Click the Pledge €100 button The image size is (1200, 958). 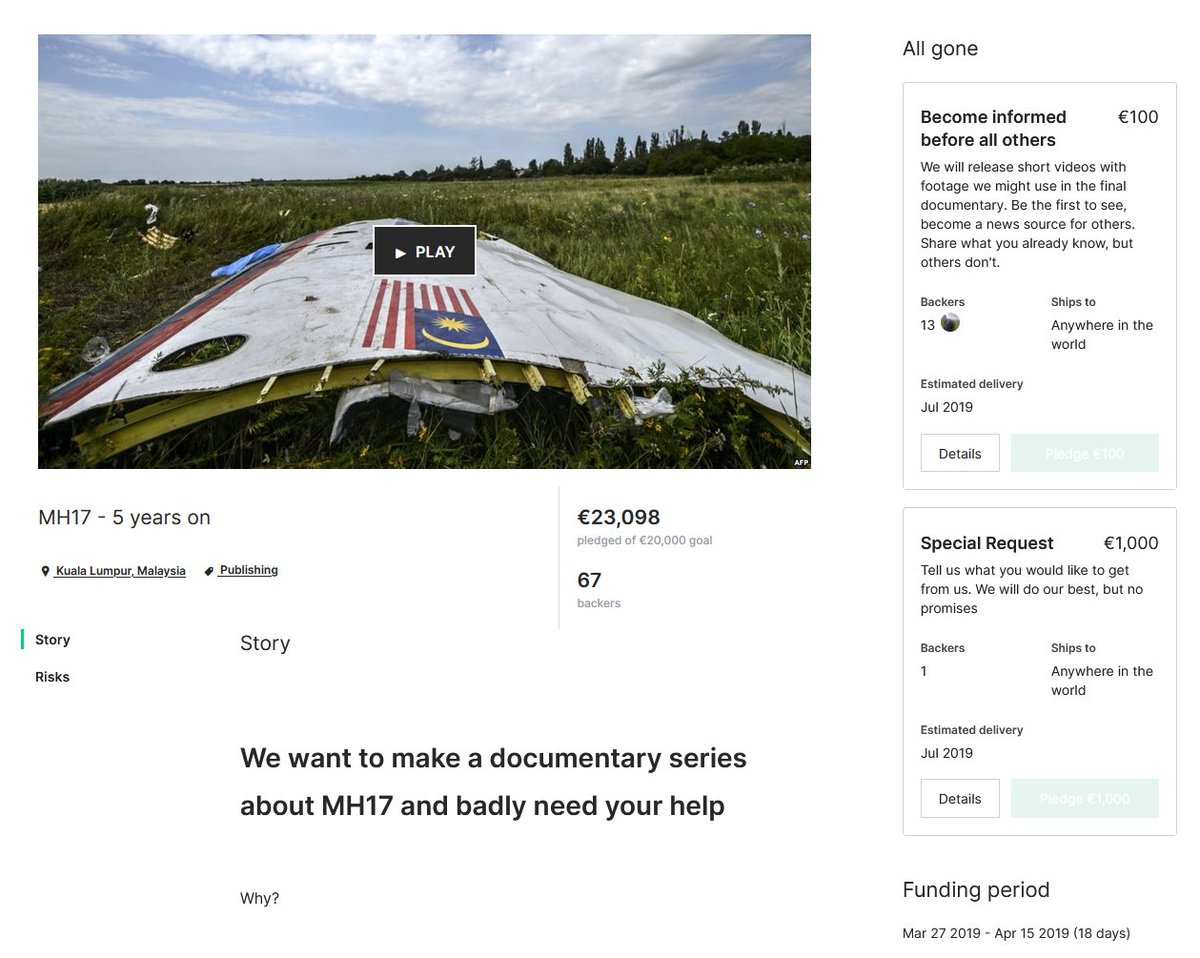(x=1085, y=453)
